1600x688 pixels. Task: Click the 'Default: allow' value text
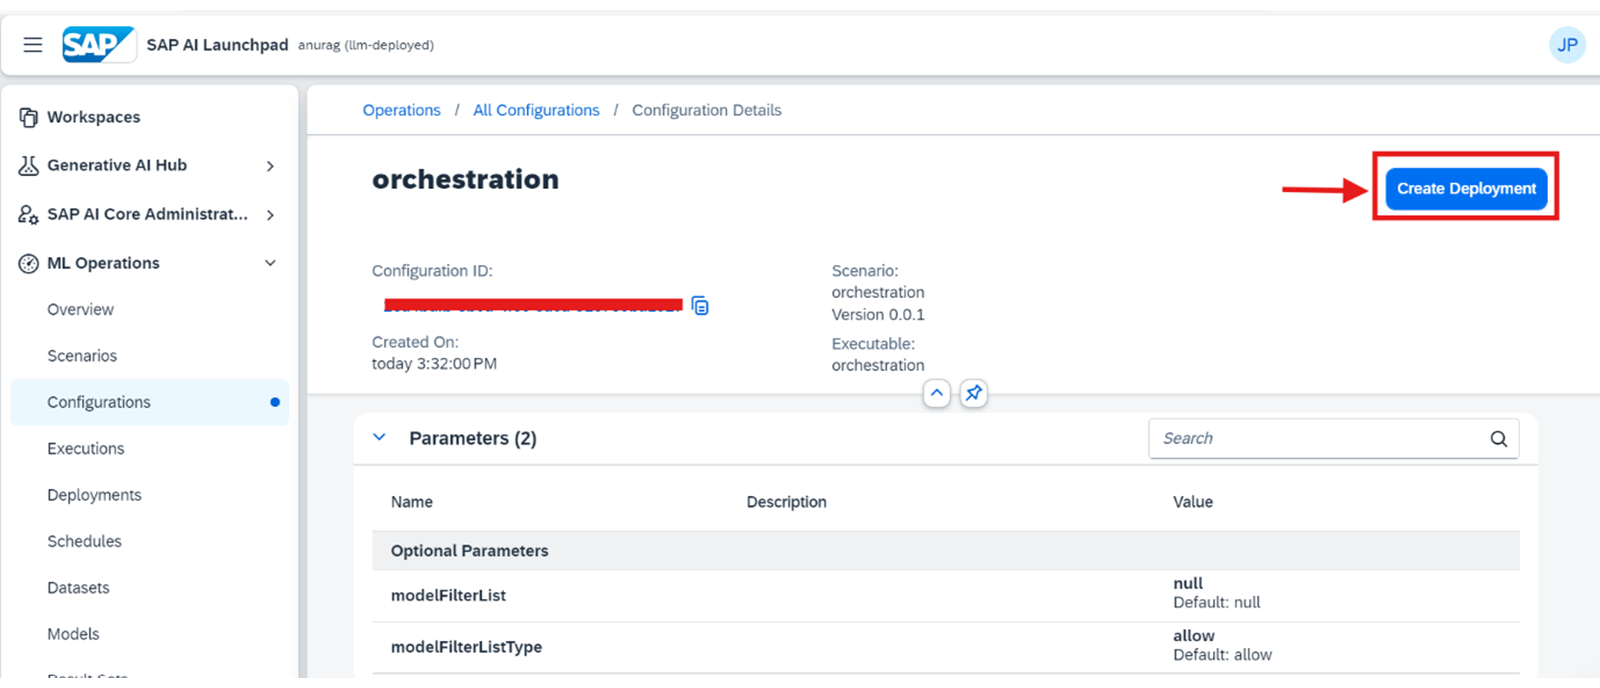[1222, 655]
